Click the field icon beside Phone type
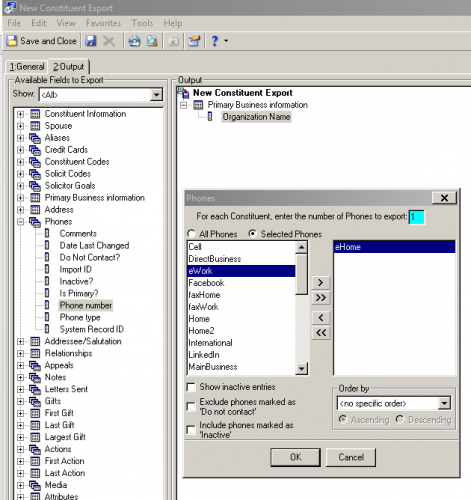This screenshot has height=500, width=471. pyautogui.click(x=47, y=317)
